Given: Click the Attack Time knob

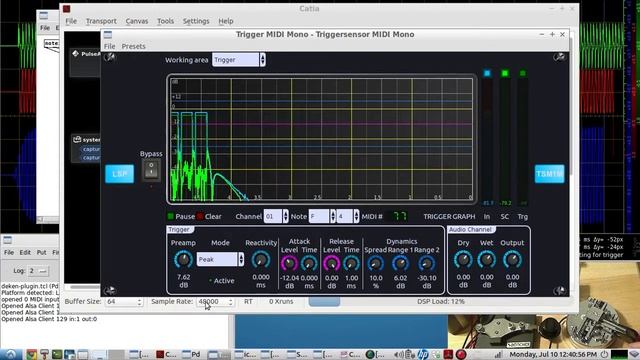Looking at the screenshot, I should click(x=309, y=263).
